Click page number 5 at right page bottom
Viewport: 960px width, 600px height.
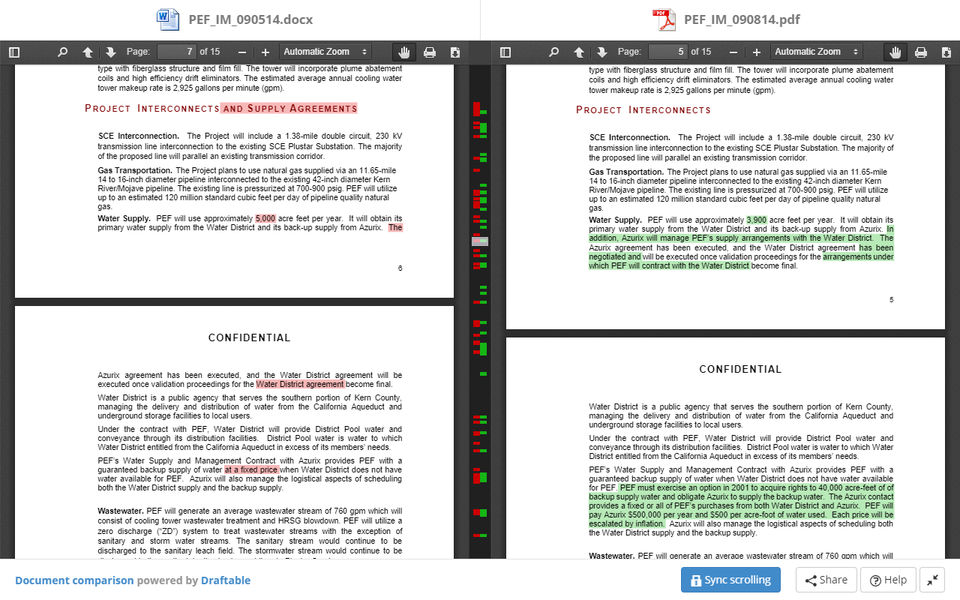(891, 300)
